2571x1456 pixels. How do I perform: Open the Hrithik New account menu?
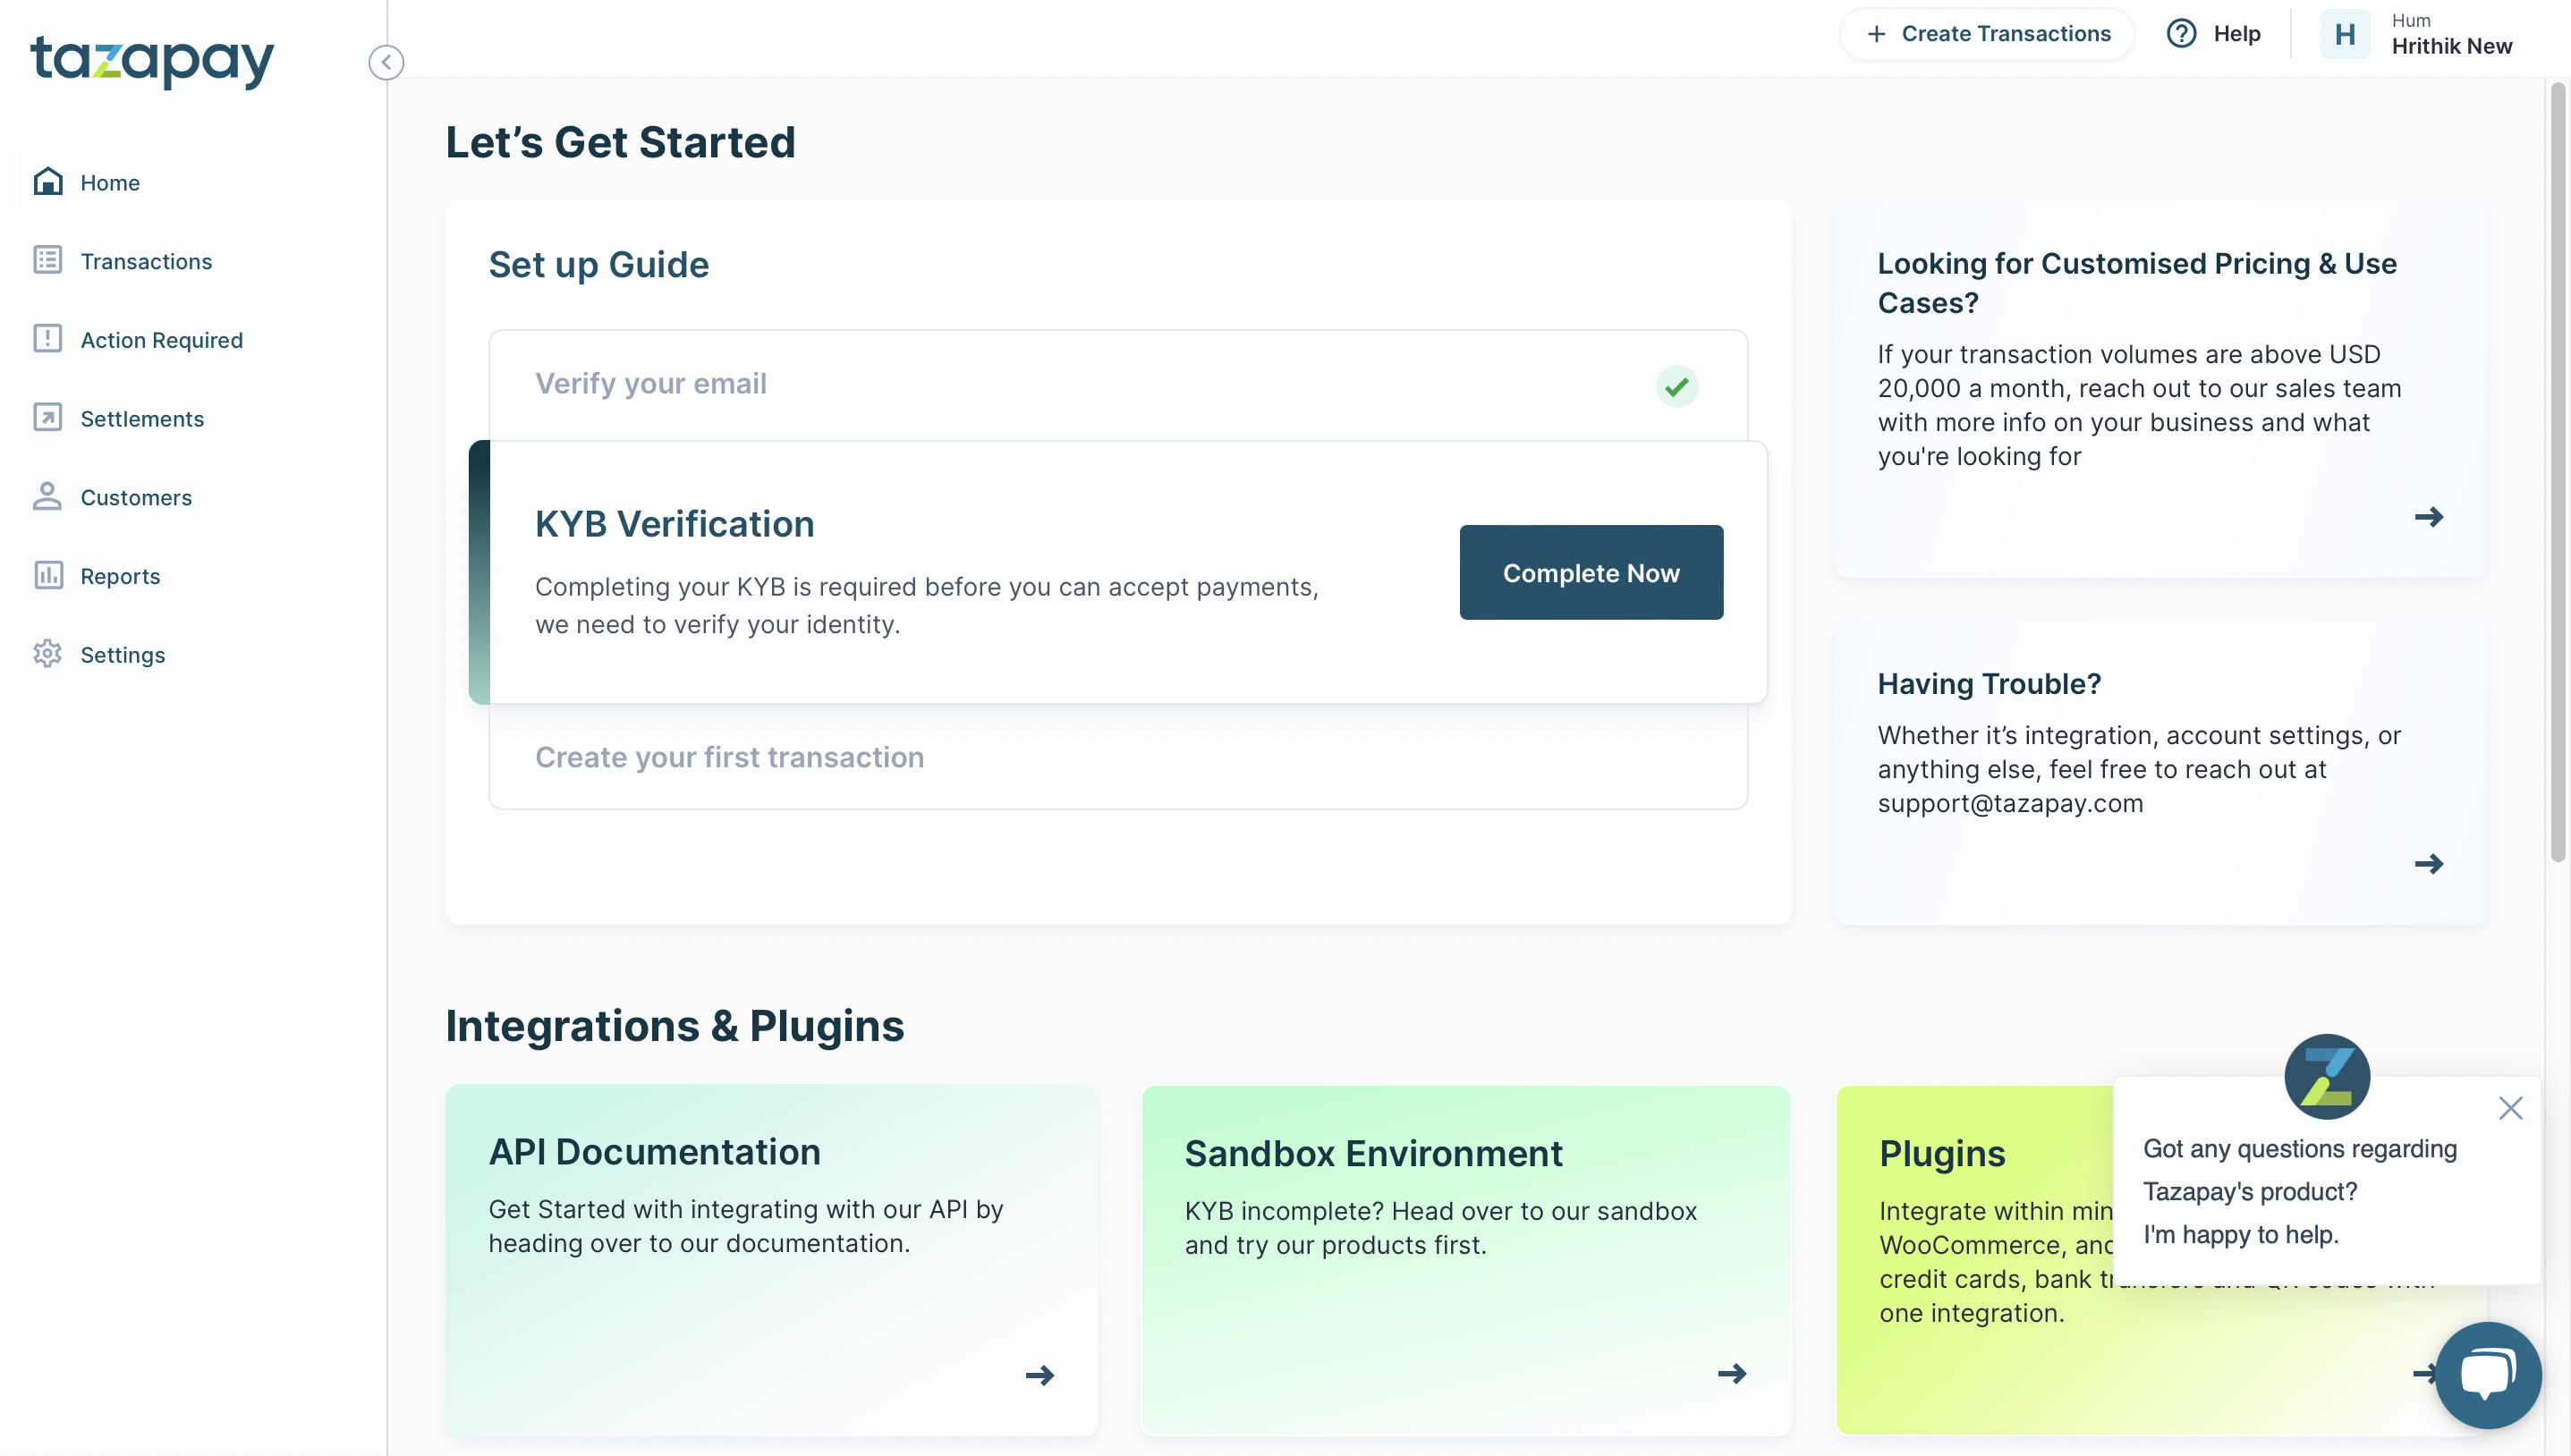pos(2450,46)
